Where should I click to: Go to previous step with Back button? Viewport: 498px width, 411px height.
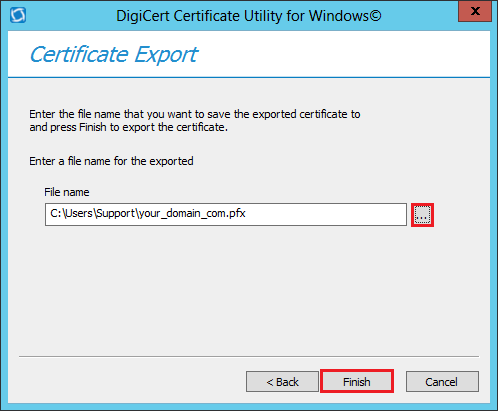coord(282,382)
